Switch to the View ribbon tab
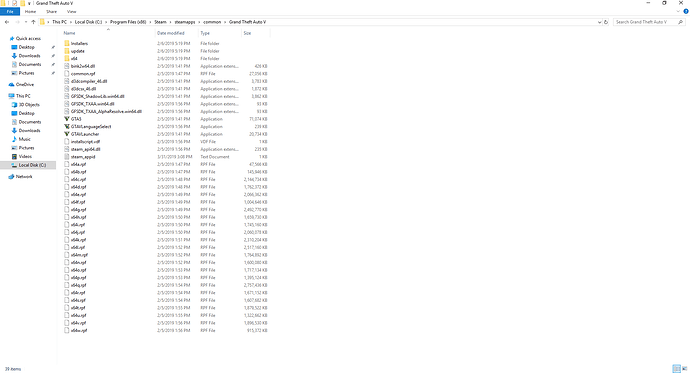Screen dimensions: 690x373 [x=71, y=11]
